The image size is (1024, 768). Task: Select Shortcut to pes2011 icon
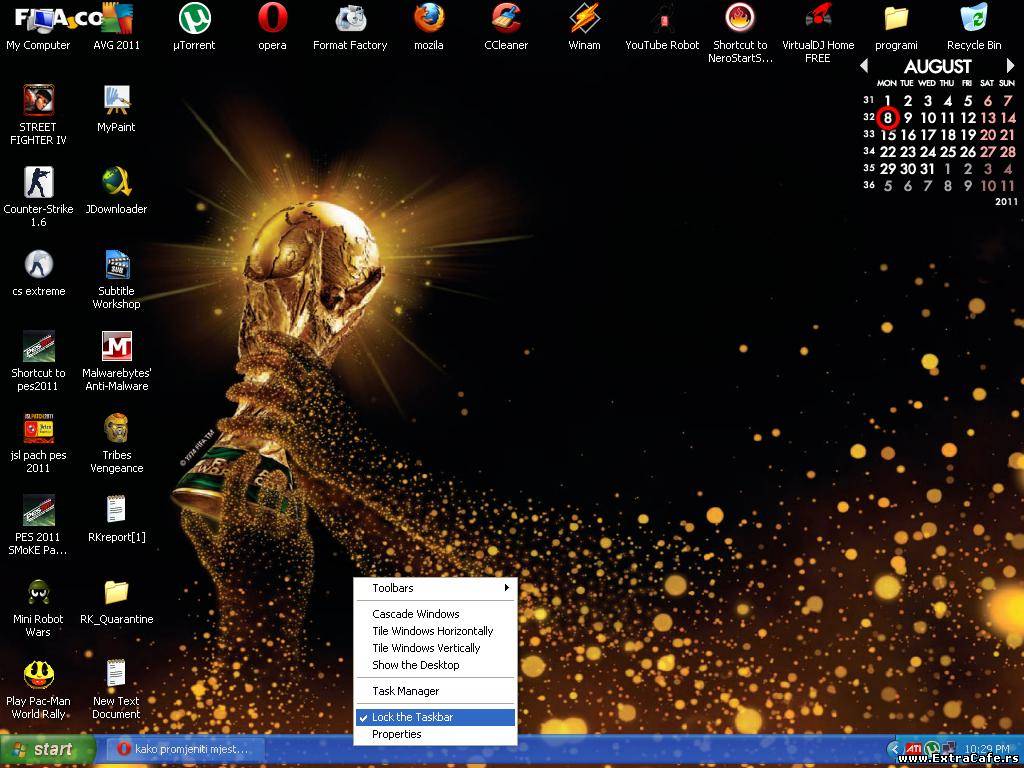point(38,361)
